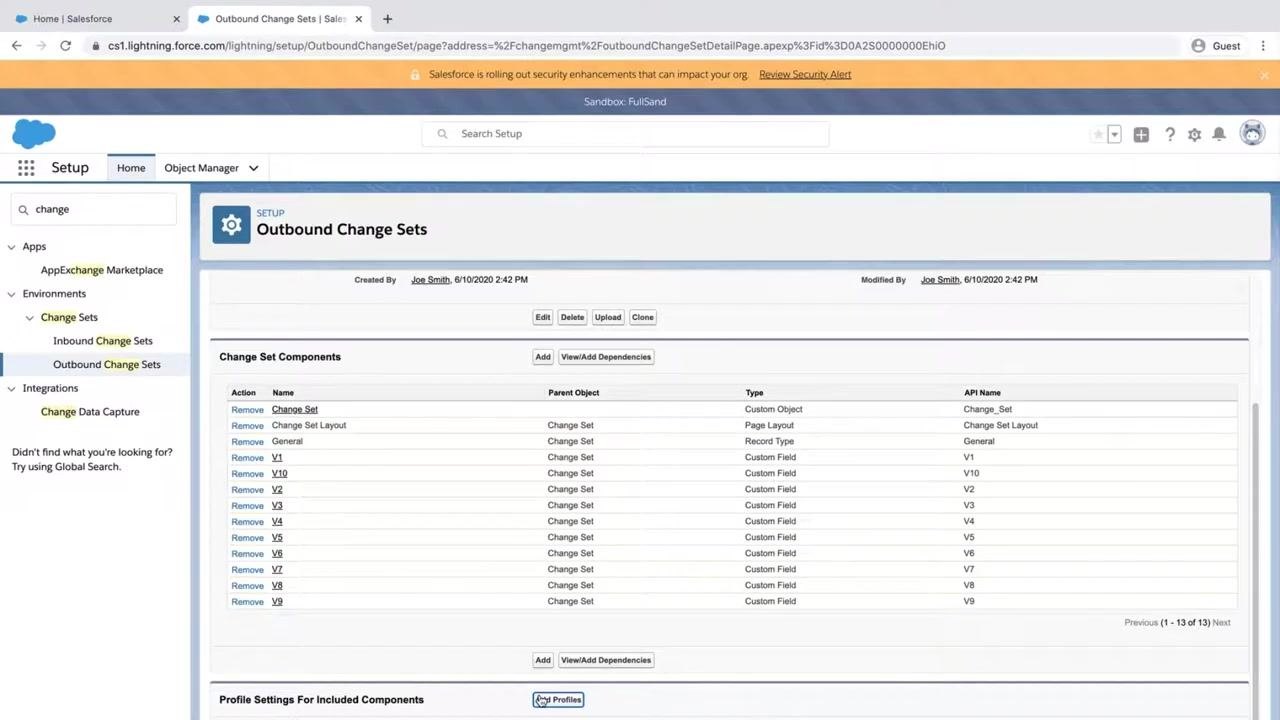Click the Next pagination link
1280x720 pixels.
tap(1221, 622)
